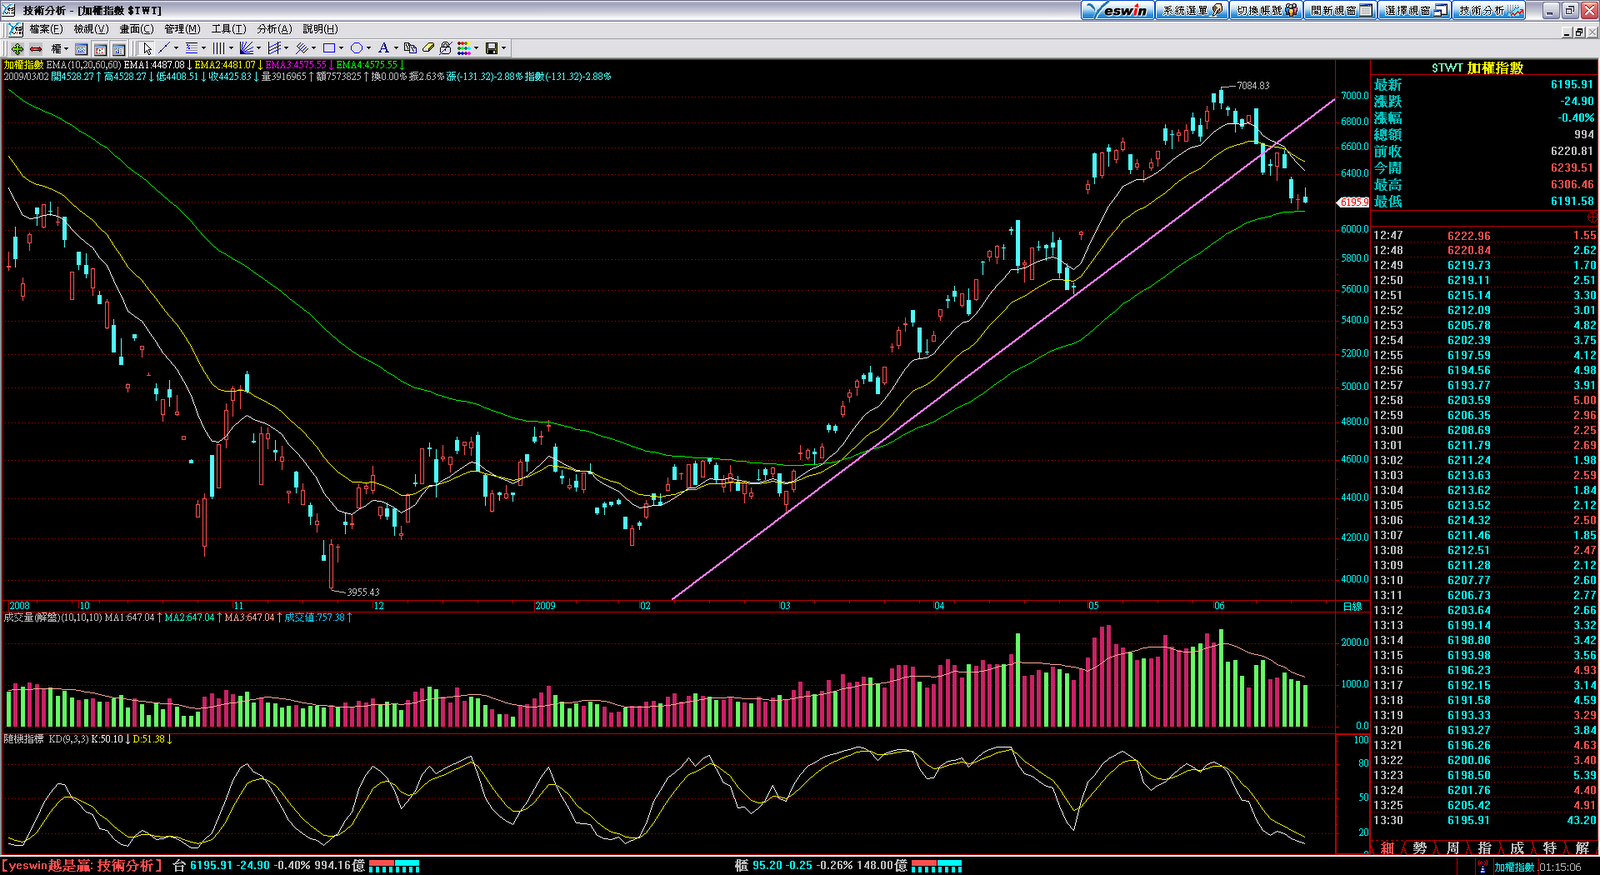Screen dimensions: 1600x875
Task: Open 管理(M) menu
Action: [x=182, y=29]
